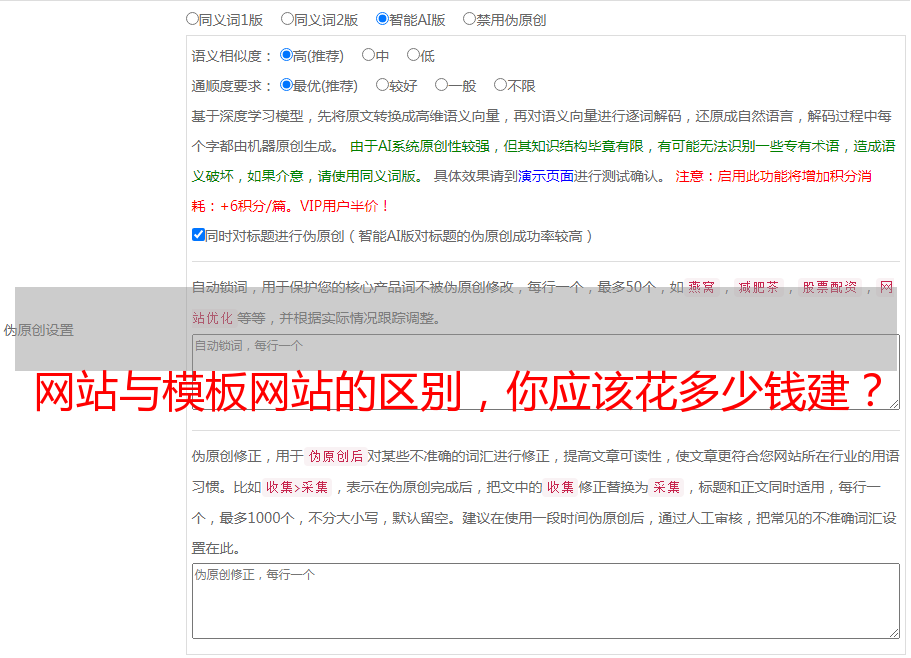This screenshot has width=911, height=658.
Task: Toggle 同时对标题进行伪原创 checkbox
Action: (198, 235)
